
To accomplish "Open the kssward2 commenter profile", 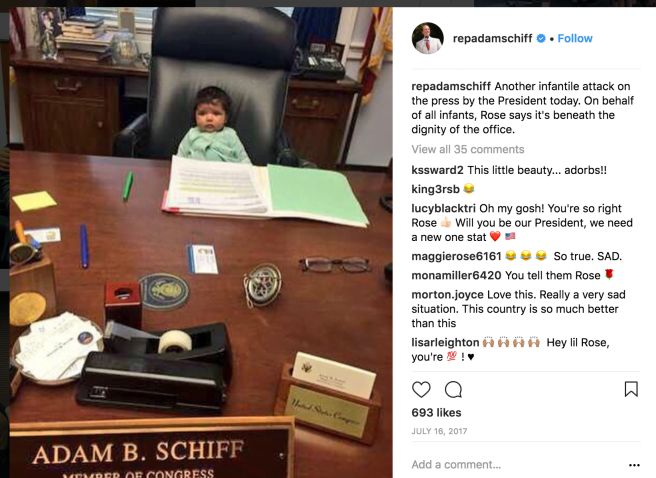I will coord(437,170).
